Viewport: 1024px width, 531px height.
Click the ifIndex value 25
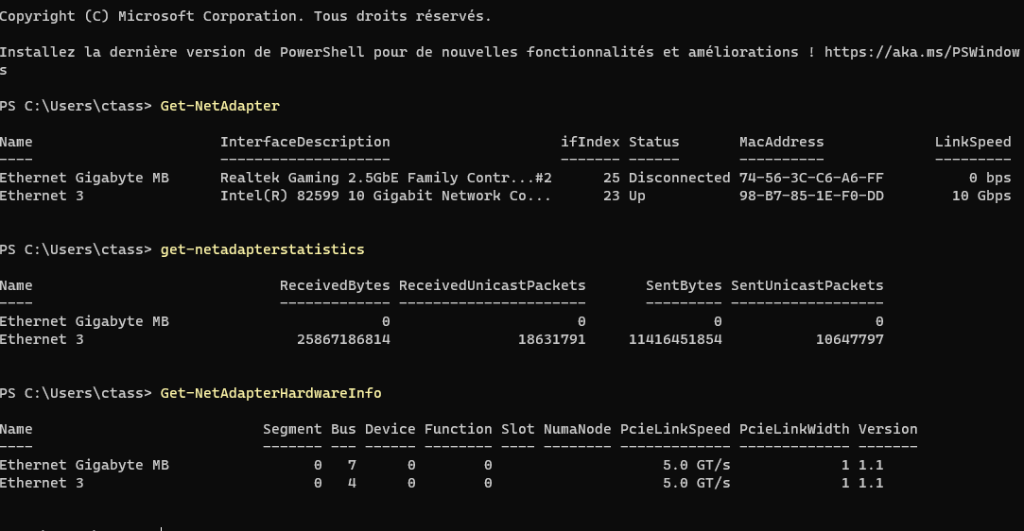pyautogui.click(x=611, y=178)
